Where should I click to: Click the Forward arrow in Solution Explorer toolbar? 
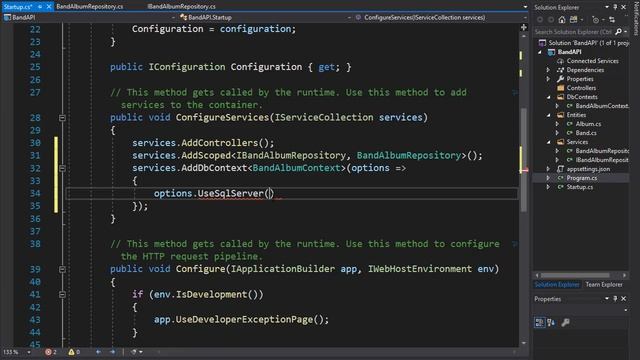click(x=551, y=20)
